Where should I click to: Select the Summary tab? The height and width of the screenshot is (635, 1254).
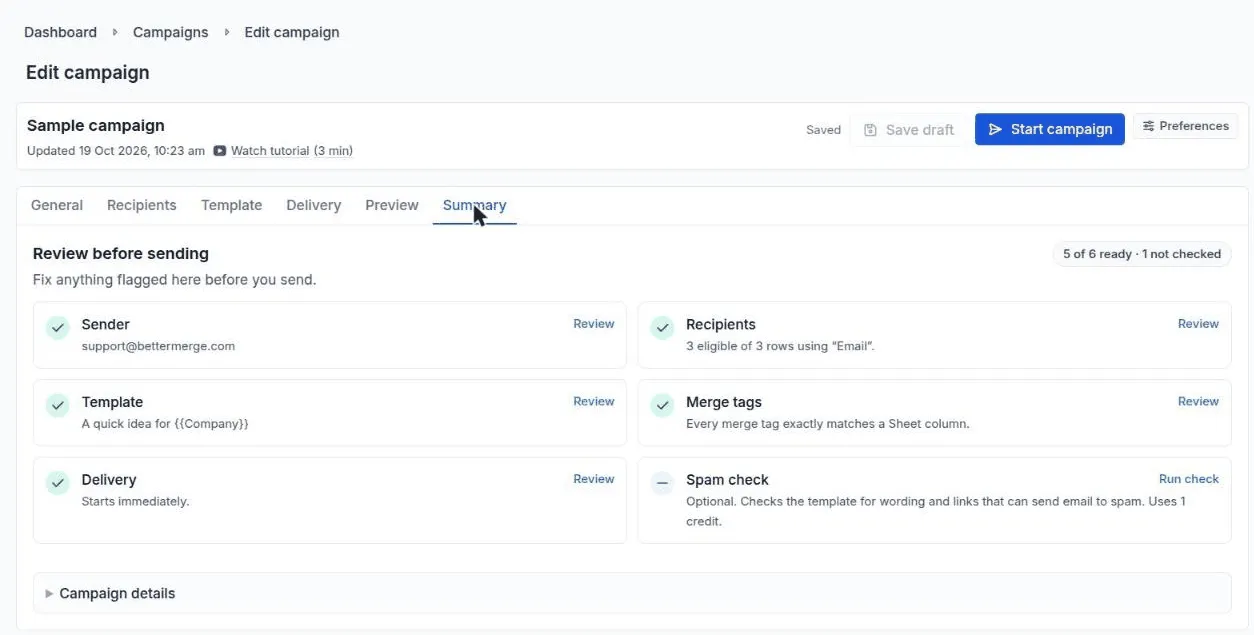tap(475, 205)
